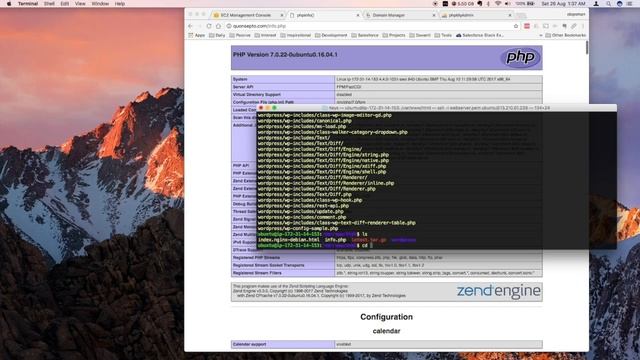Screen dimensions: 640x360
Task: Click the 'info.php' file name in the terminal
Action: [x=335, y=240]
